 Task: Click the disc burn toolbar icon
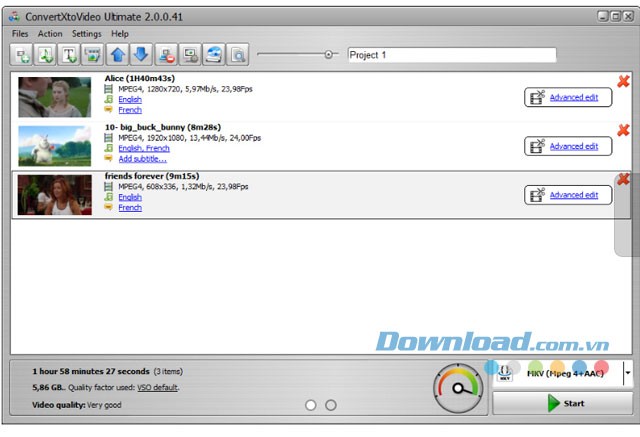pyautogui.click(x=213, y=55)
